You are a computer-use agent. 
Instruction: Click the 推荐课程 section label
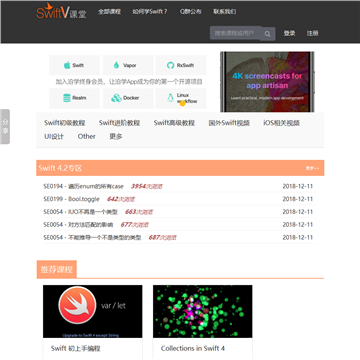click(57, 269)
